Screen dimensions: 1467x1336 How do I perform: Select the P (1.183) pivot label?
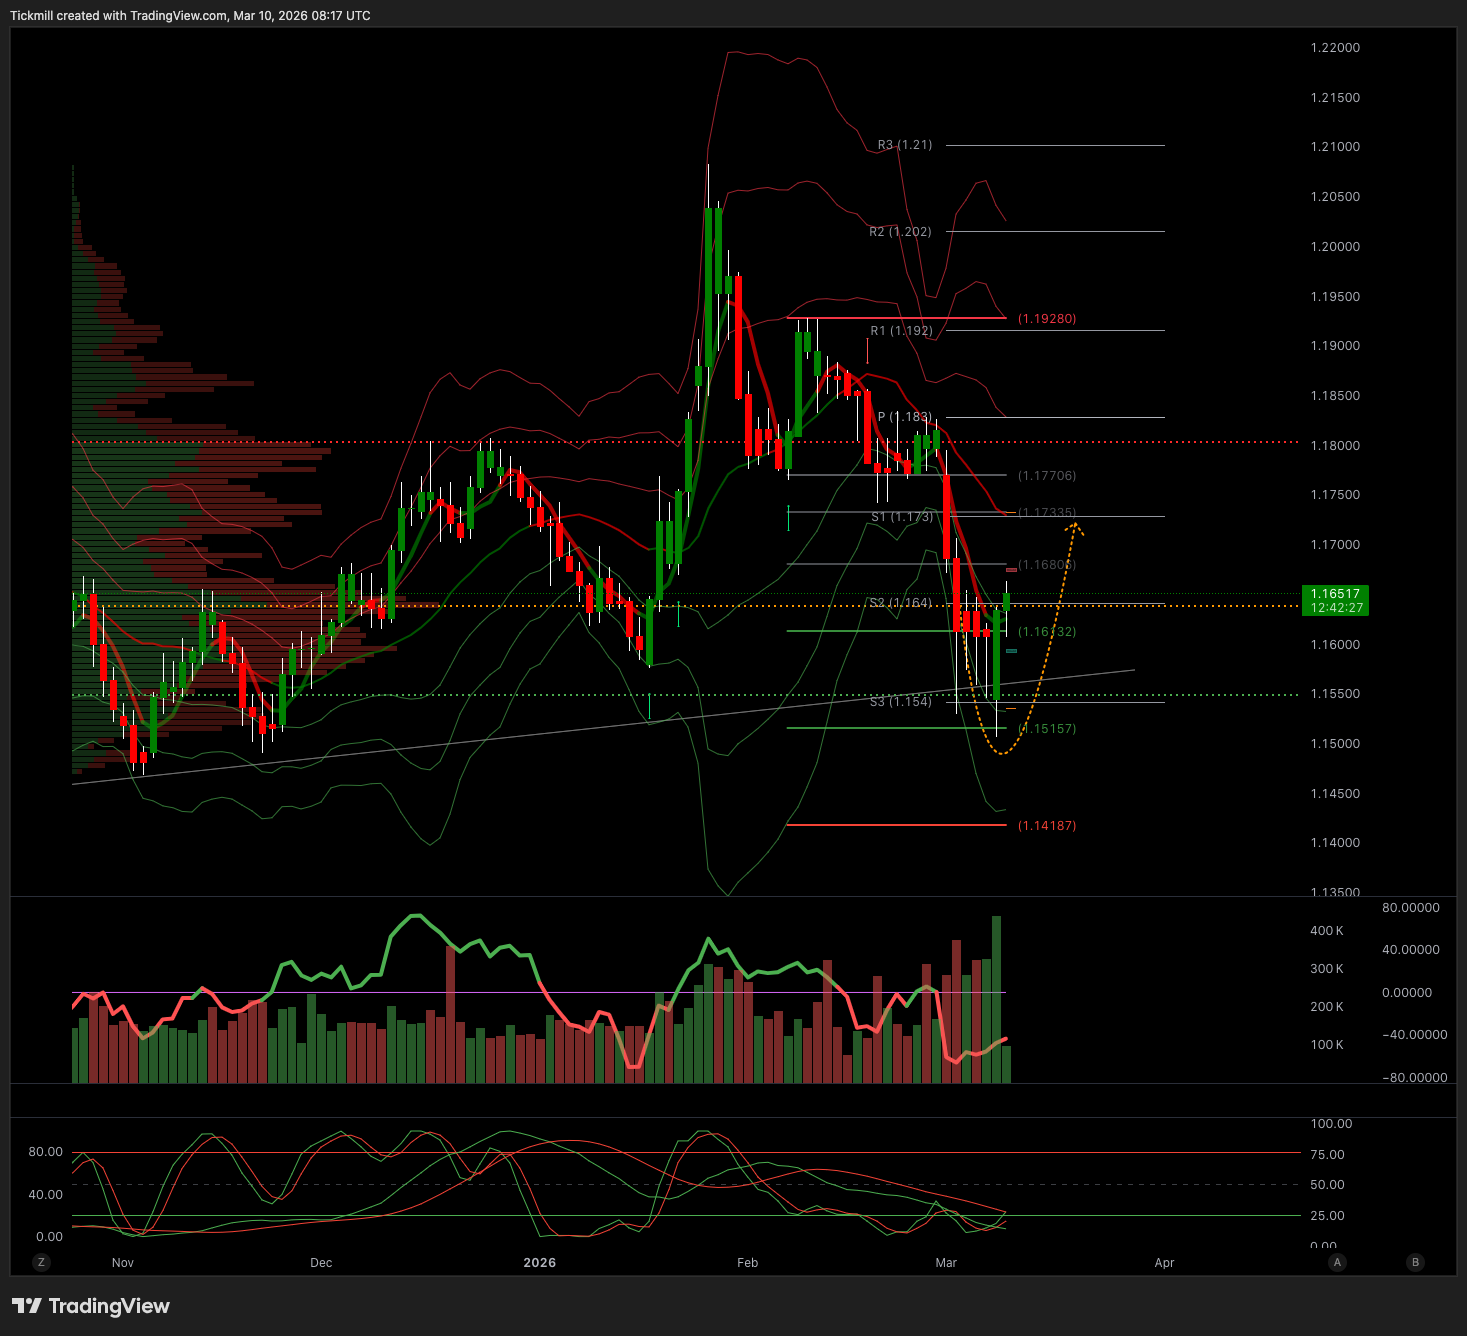pos(905,417)
